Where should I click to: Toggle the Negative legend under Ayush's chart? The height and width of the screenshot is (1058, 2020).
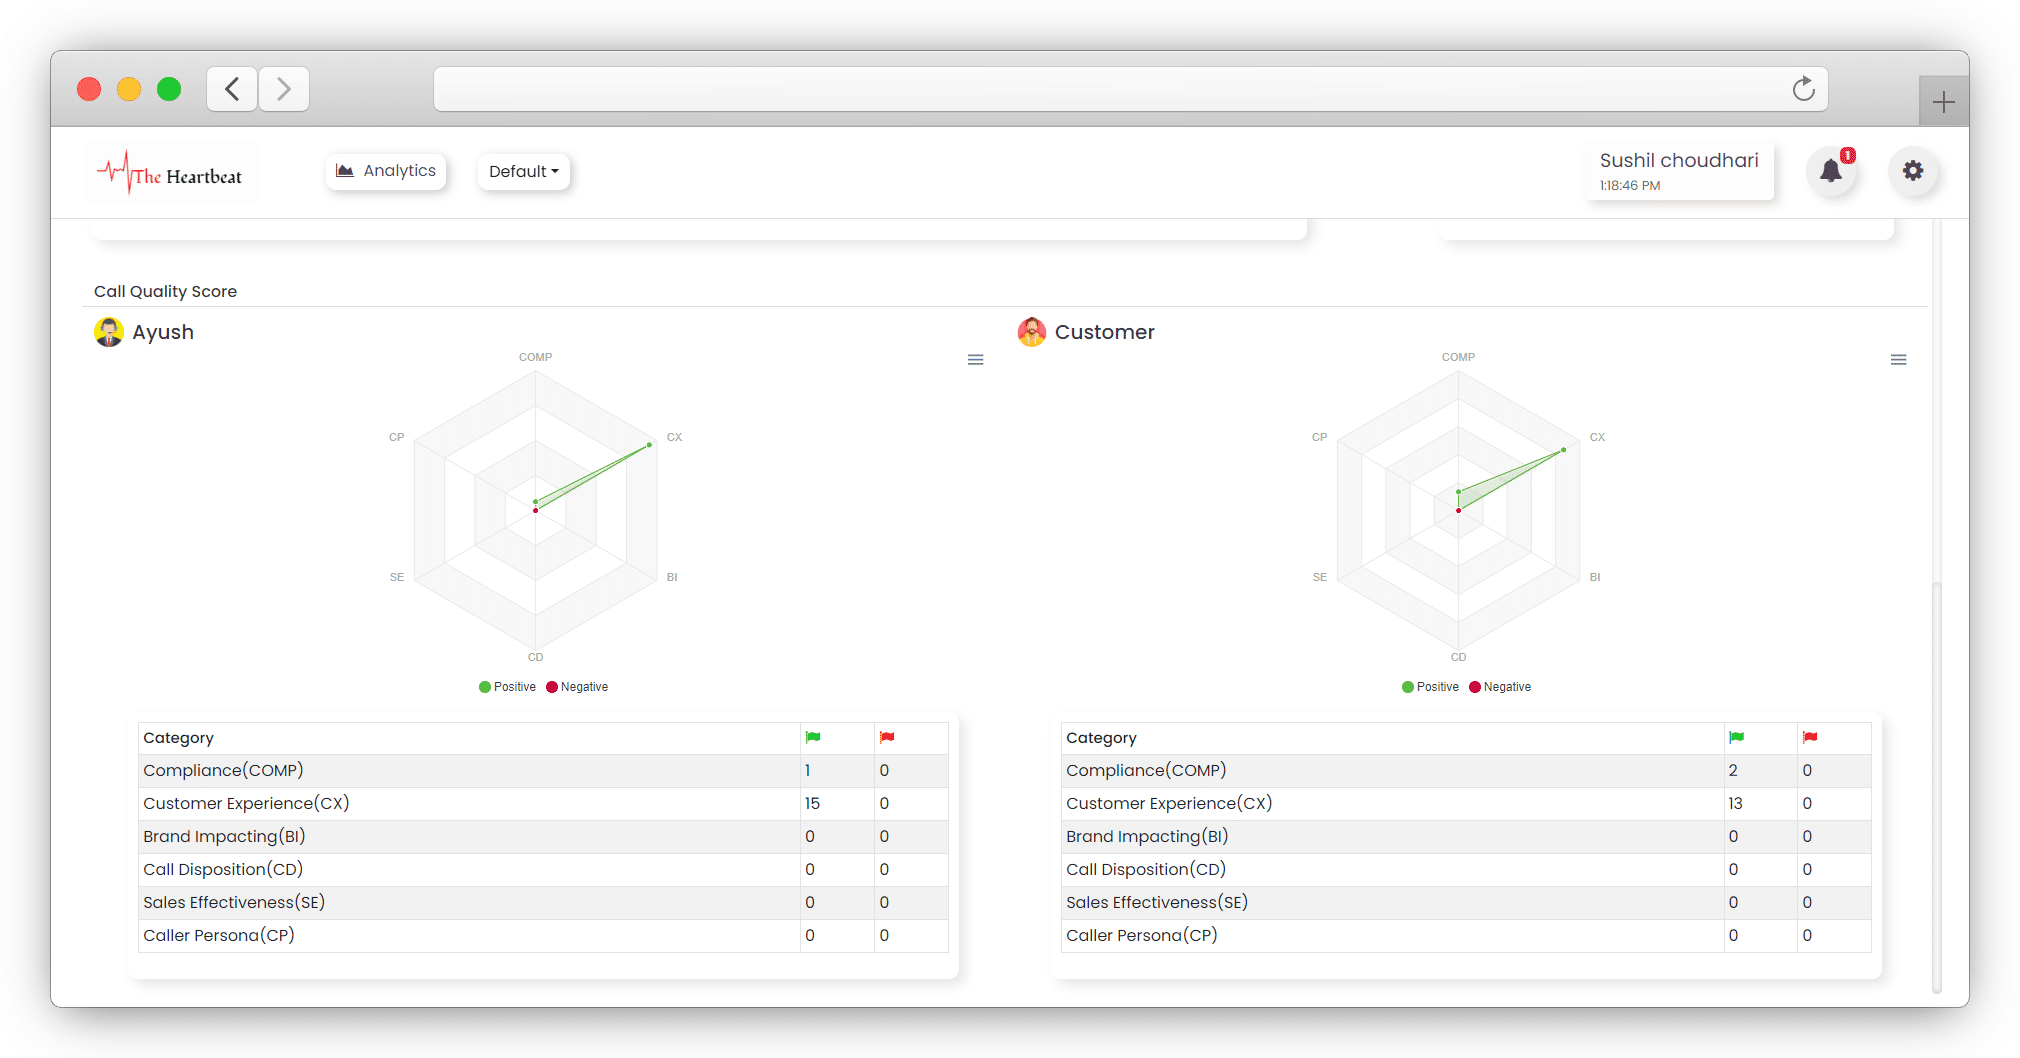577,687
